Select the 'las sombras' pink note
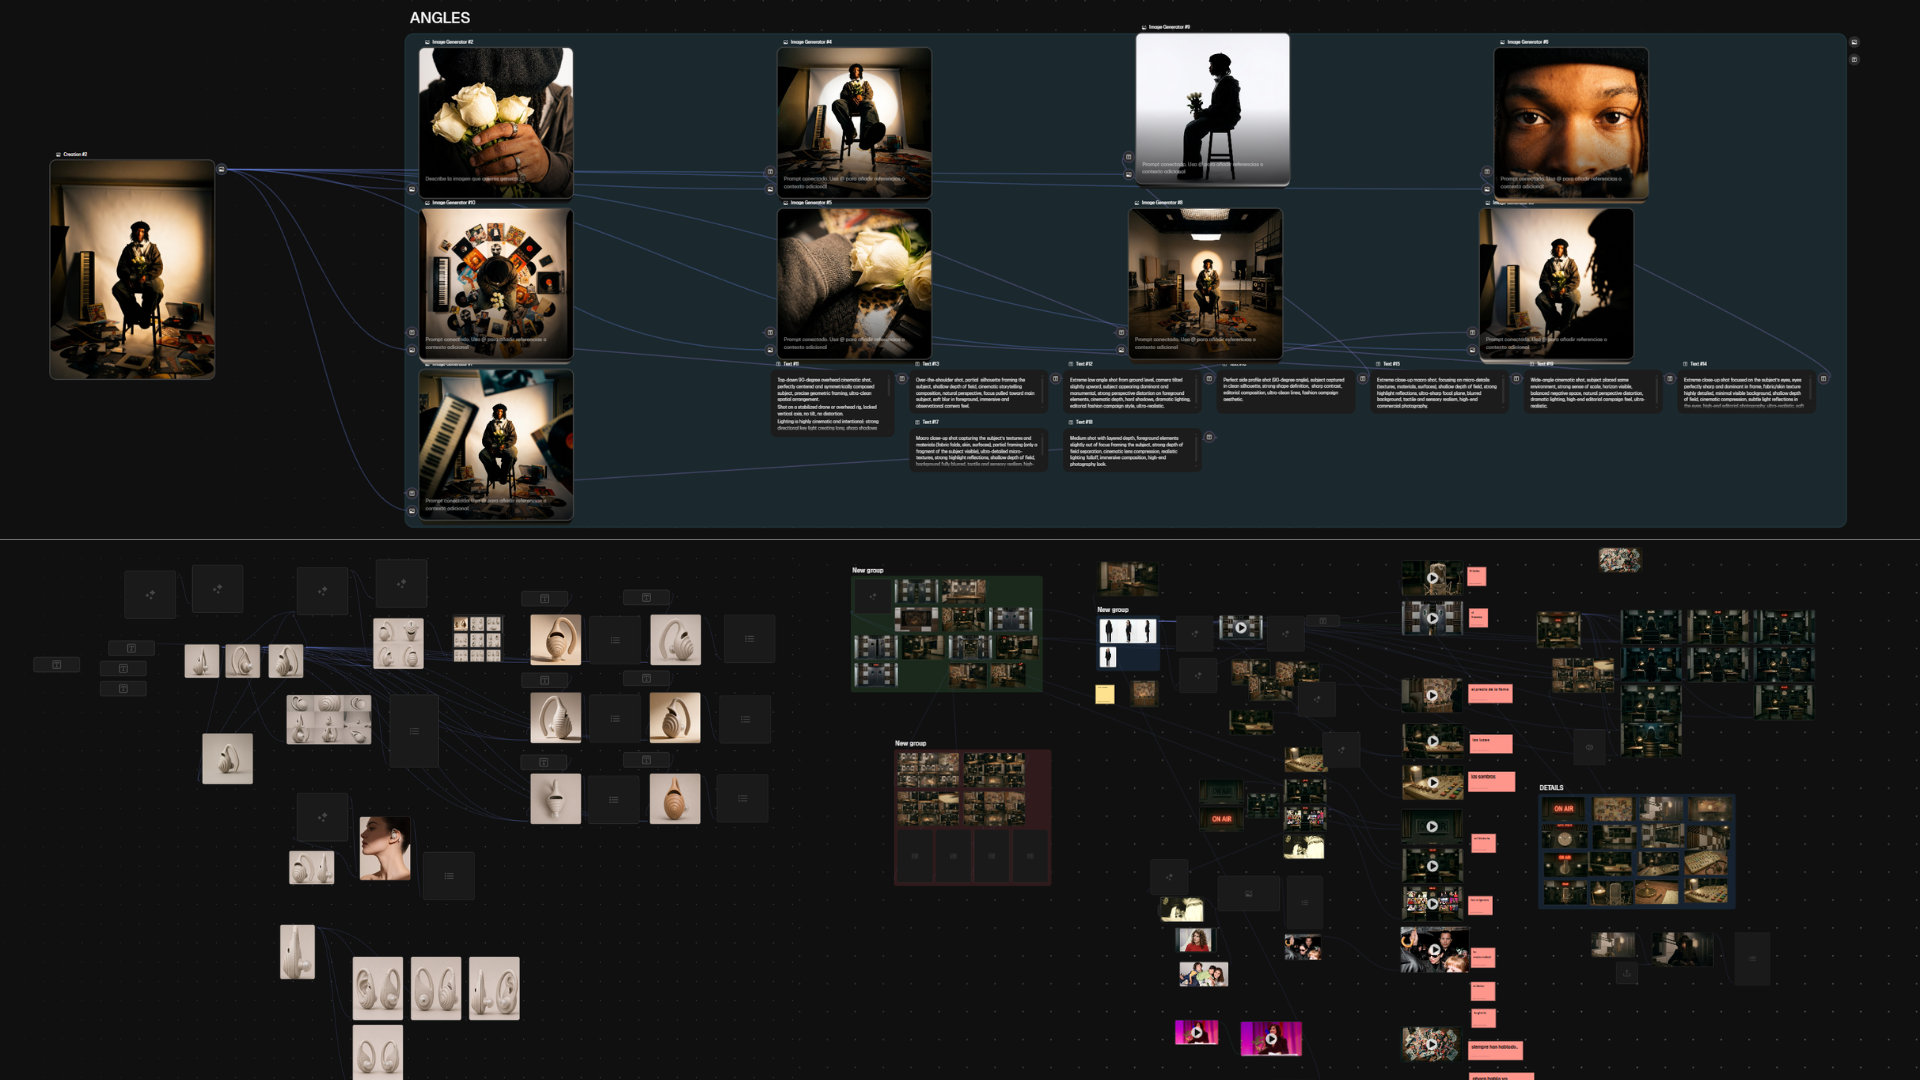This screenshot has width=1920, height=1080. point(1491,781)
